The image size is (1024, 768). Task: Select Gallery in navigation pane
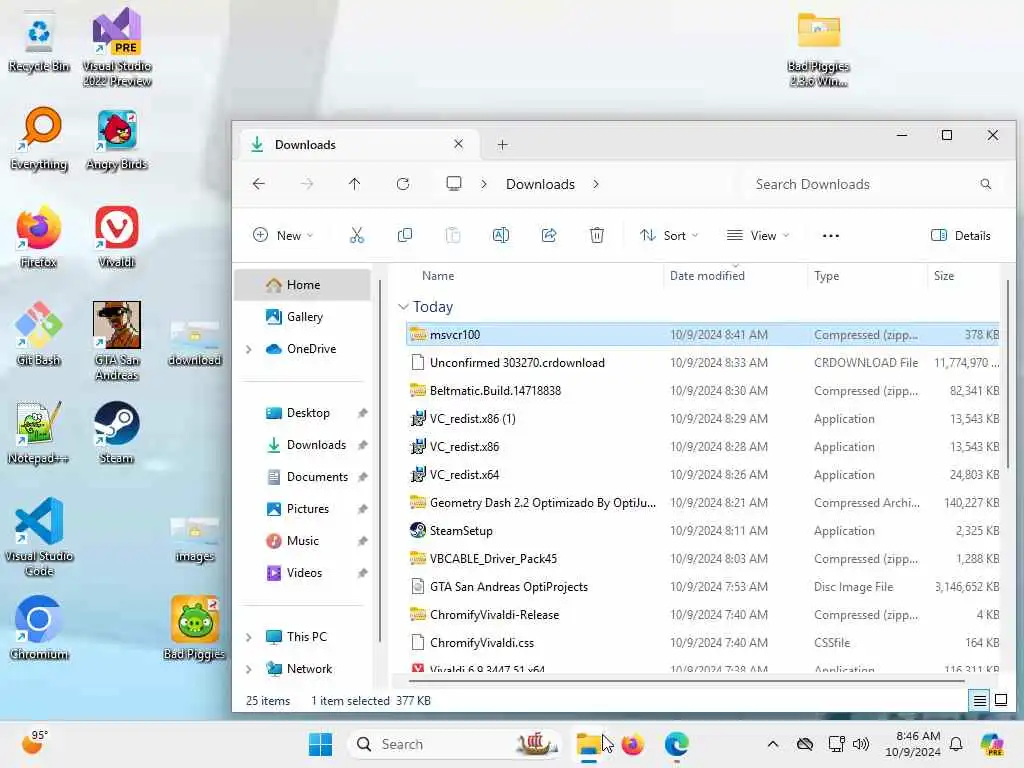pos(302,317)
